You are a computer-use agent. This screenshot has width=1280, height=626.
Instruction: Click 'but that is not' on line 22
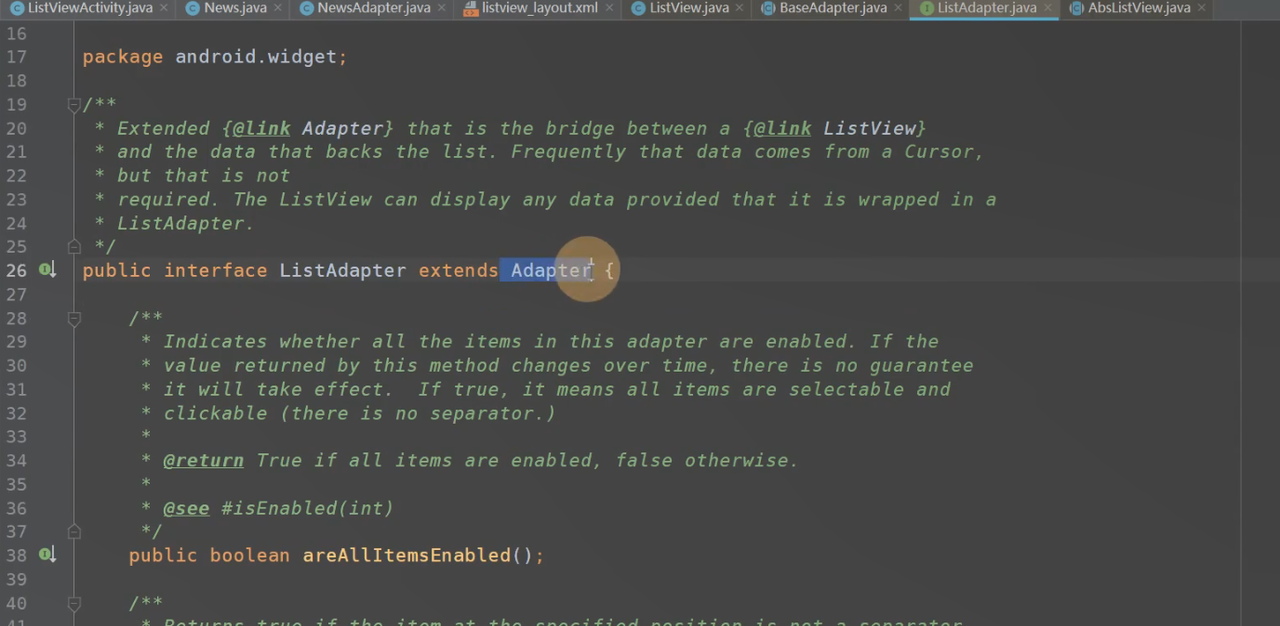coord(204,176)
